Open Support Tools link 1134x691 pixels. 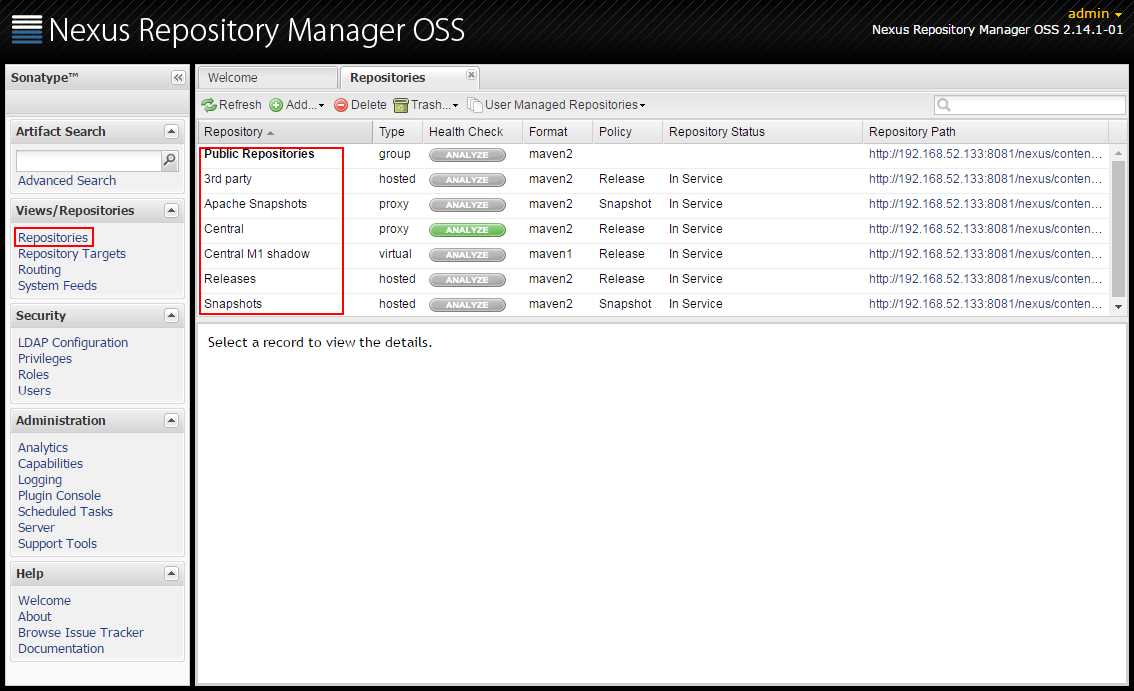click(x=57, y=543)
